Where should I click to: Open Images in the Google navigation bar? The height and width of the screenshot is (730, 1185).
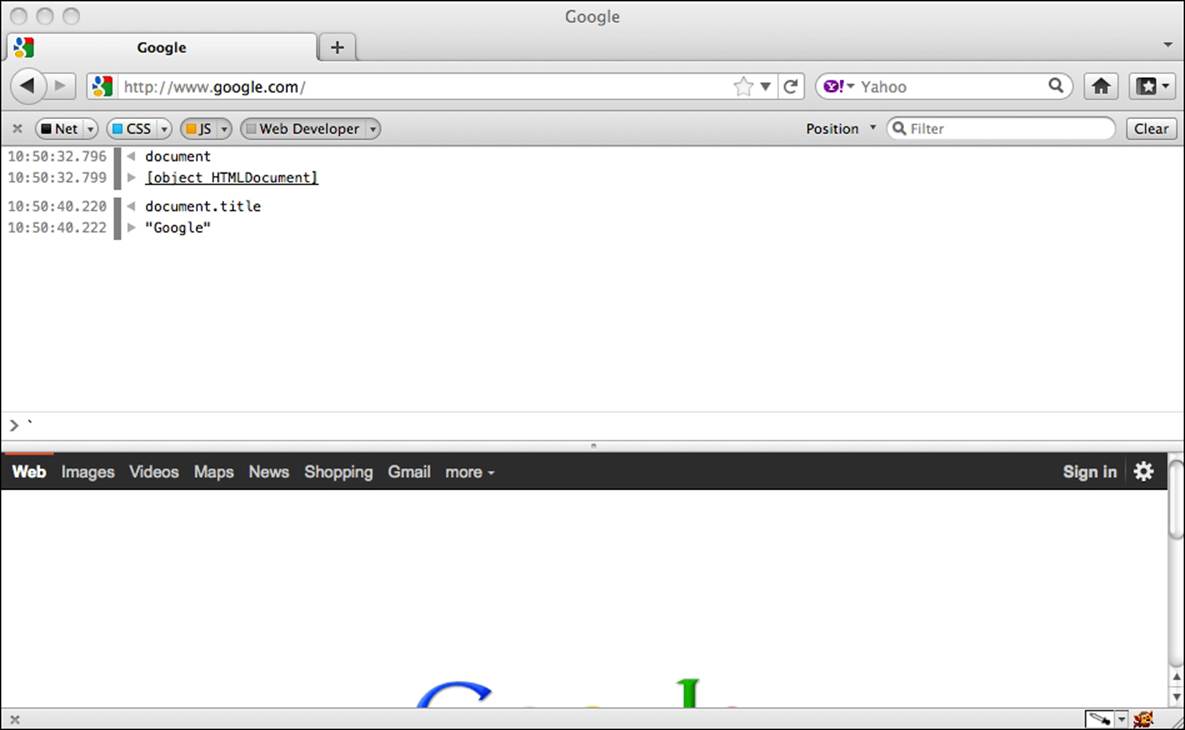(x=88, y=472)
